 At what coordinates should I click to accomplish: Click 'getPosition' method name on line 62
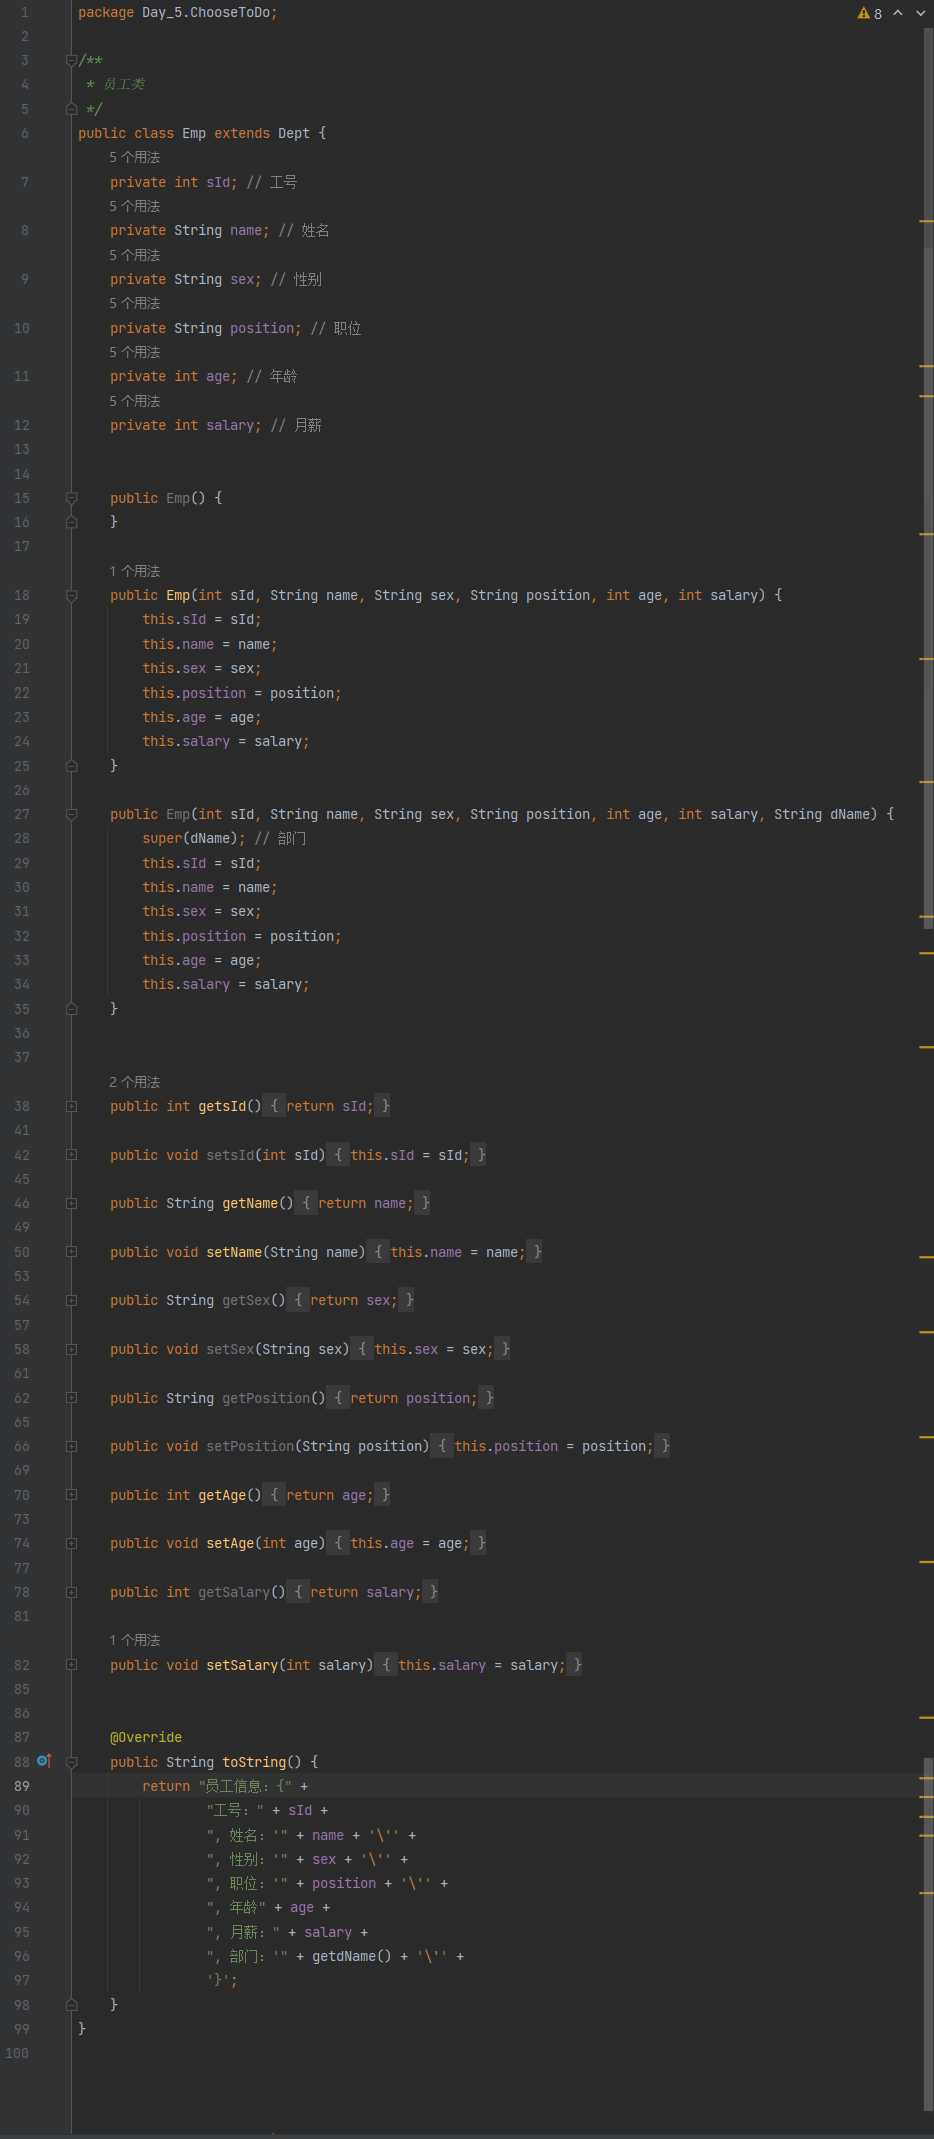(266, 1398)
